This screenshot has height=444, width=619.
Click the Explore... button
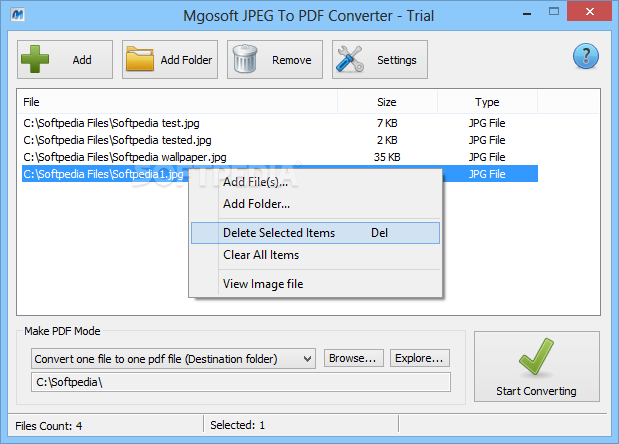pyautogui.click(x=420, y=358)
